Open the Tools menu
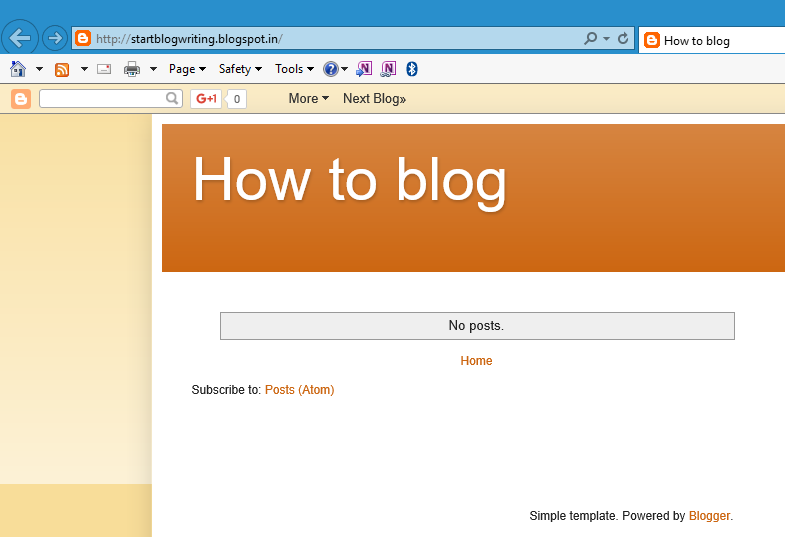The width and height of the screenshot is (785, 537). point(294,69)
